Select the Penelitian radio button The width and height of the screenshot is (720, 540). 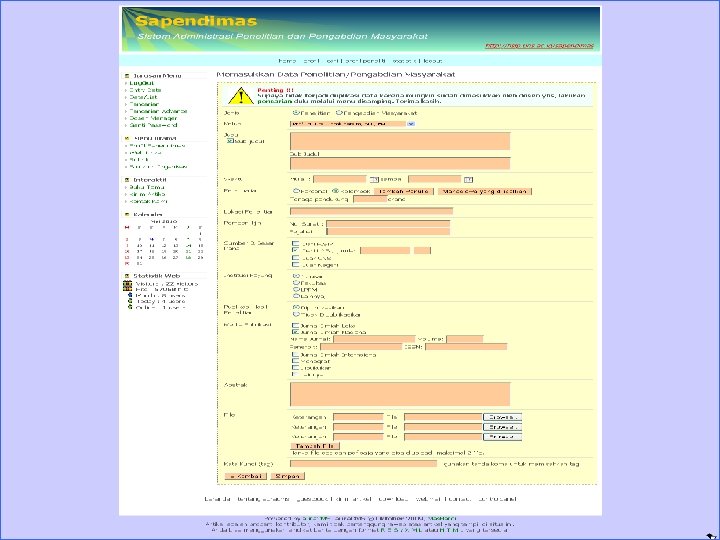coord(296,112)
